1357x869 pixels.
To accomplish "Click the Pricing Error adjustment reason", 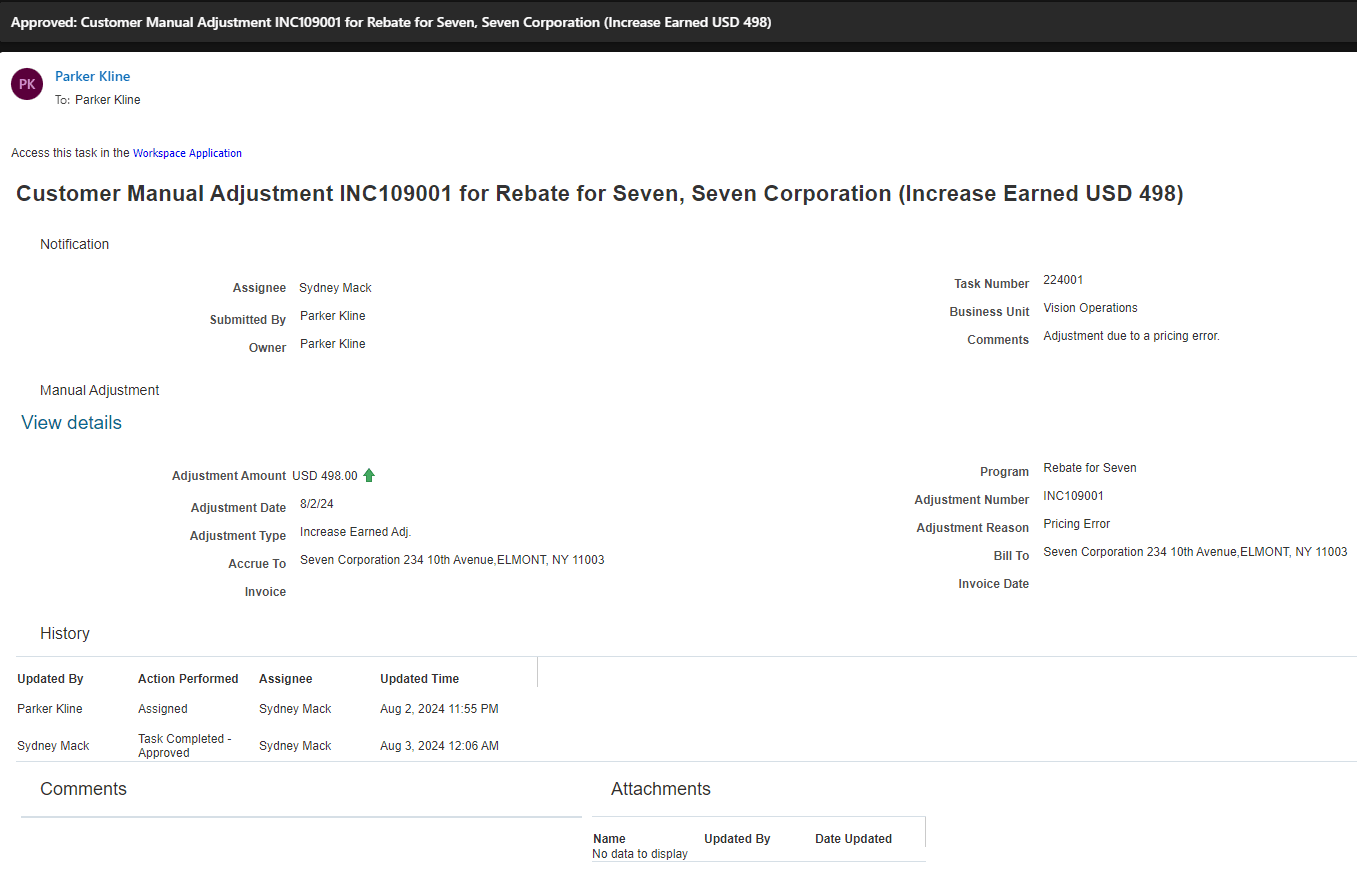I will [x=1077, y=524].
